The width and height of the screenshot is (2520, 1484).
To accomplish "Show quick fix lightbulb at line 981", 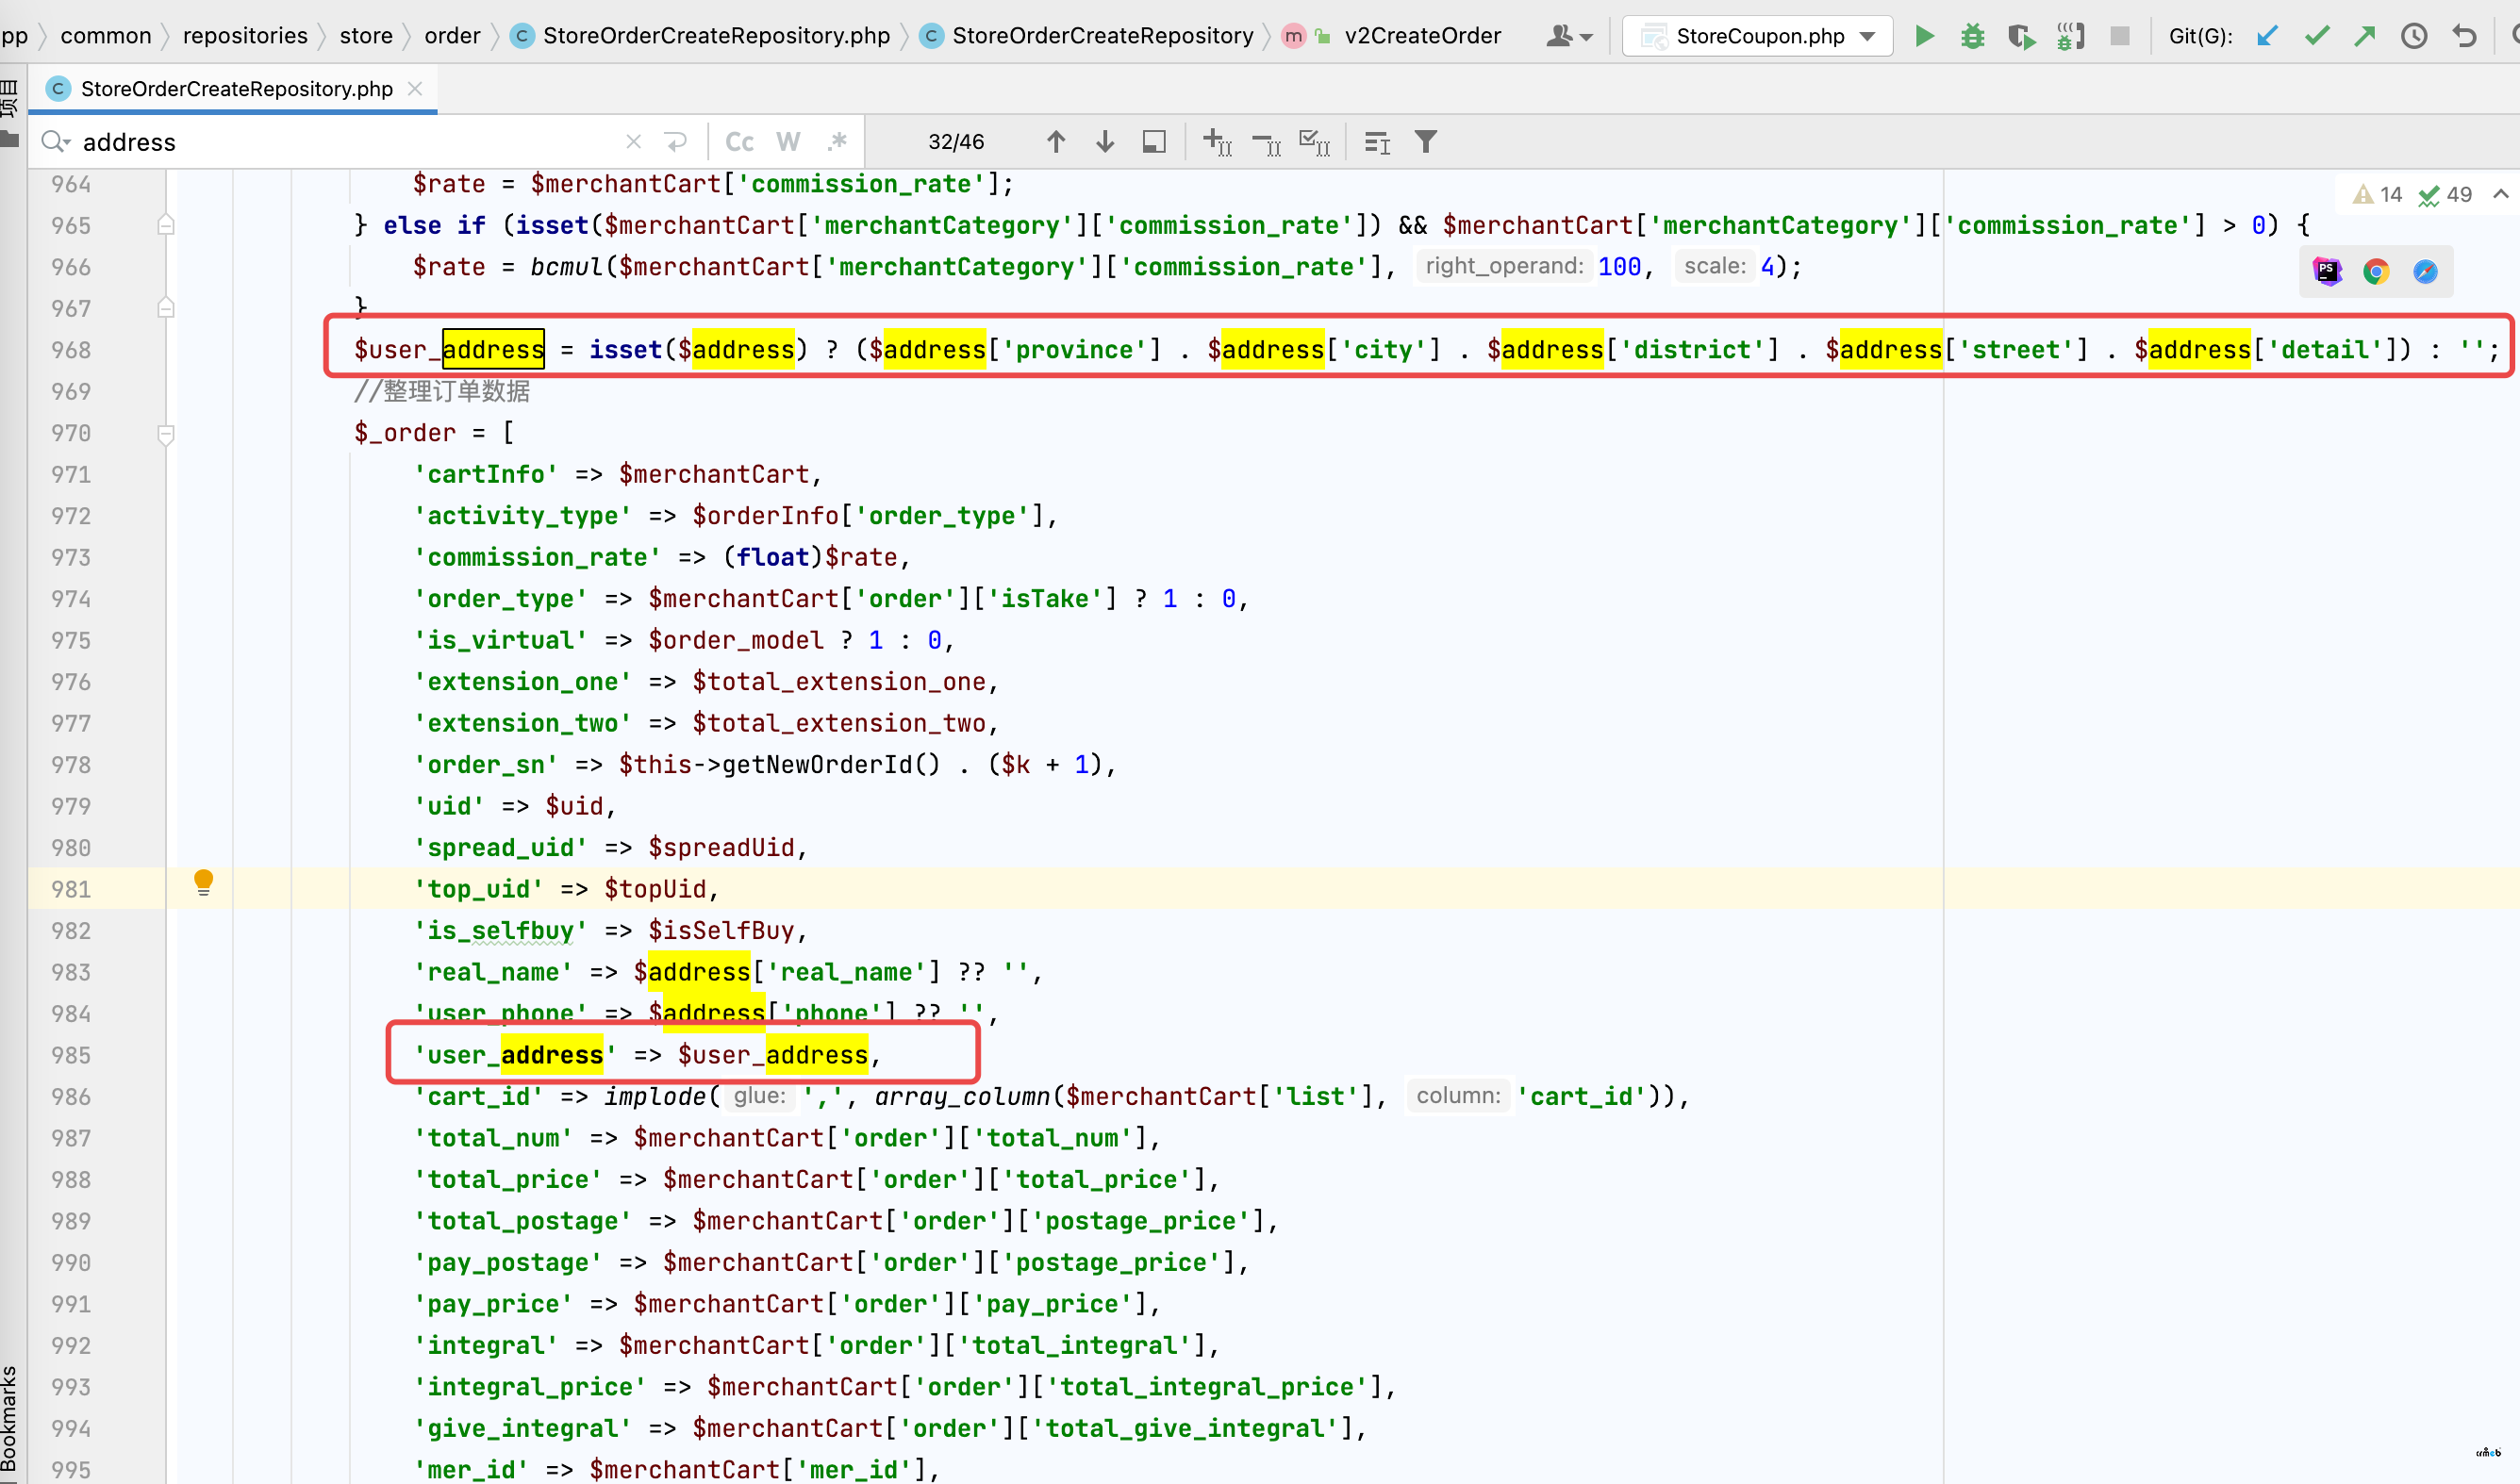I will coord(203,882).
